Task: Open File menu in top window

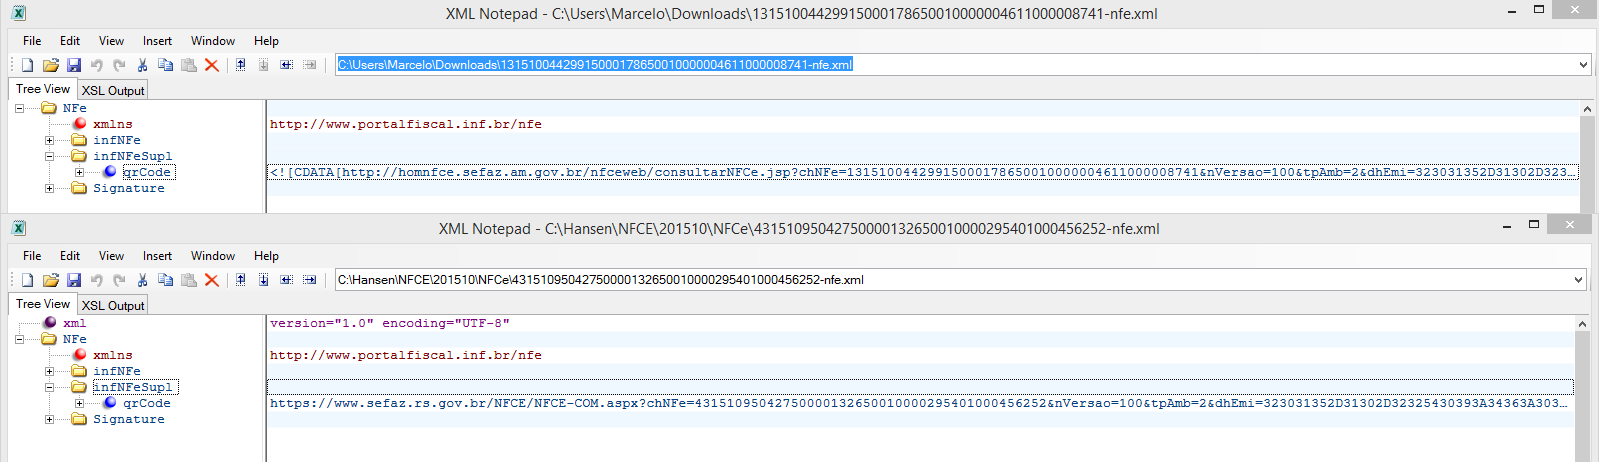Action: (x=32, y=41)
